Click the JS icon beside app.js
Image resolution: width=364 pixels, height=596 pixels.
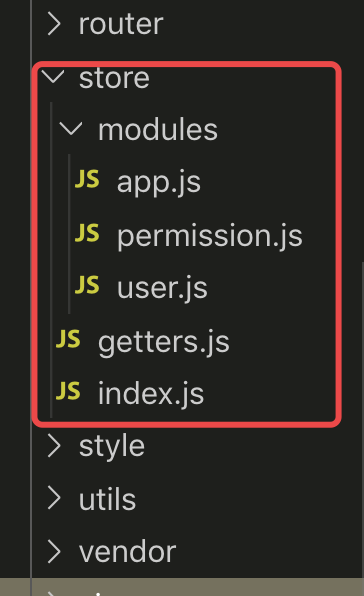87,179
